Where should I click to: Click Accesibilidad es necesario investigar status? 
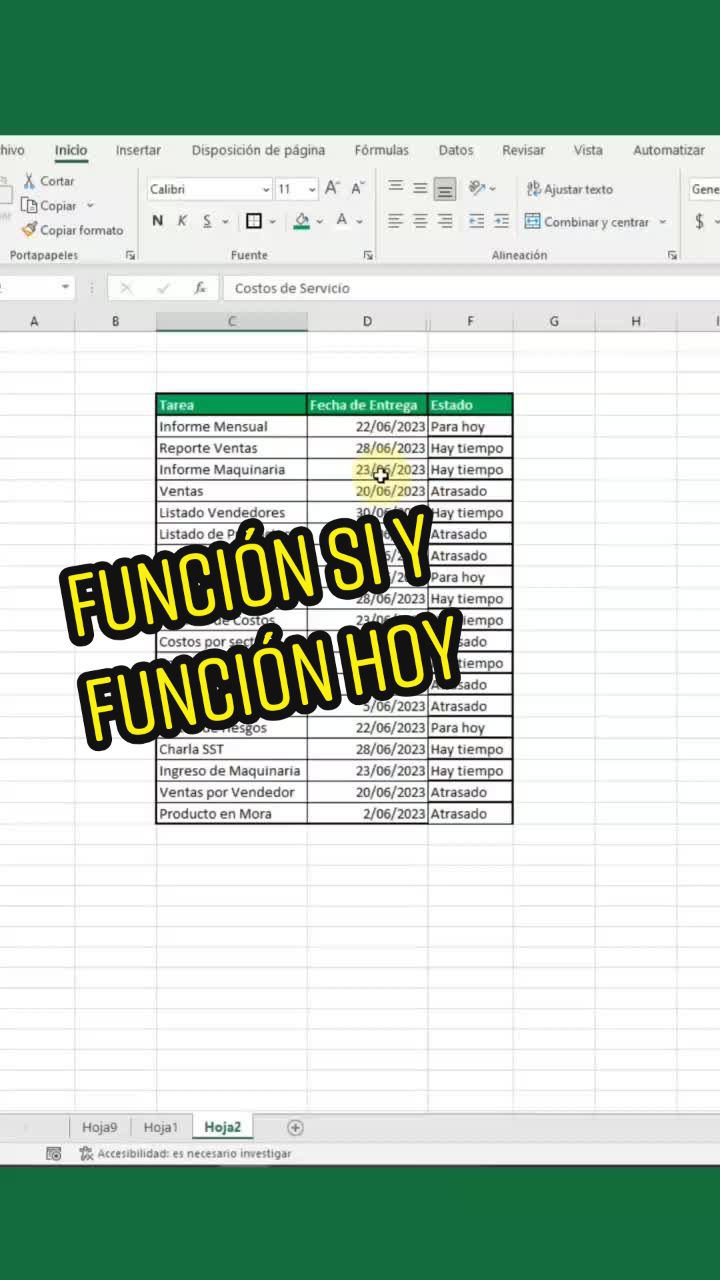pyautogui.click(x=186, y=1154)
